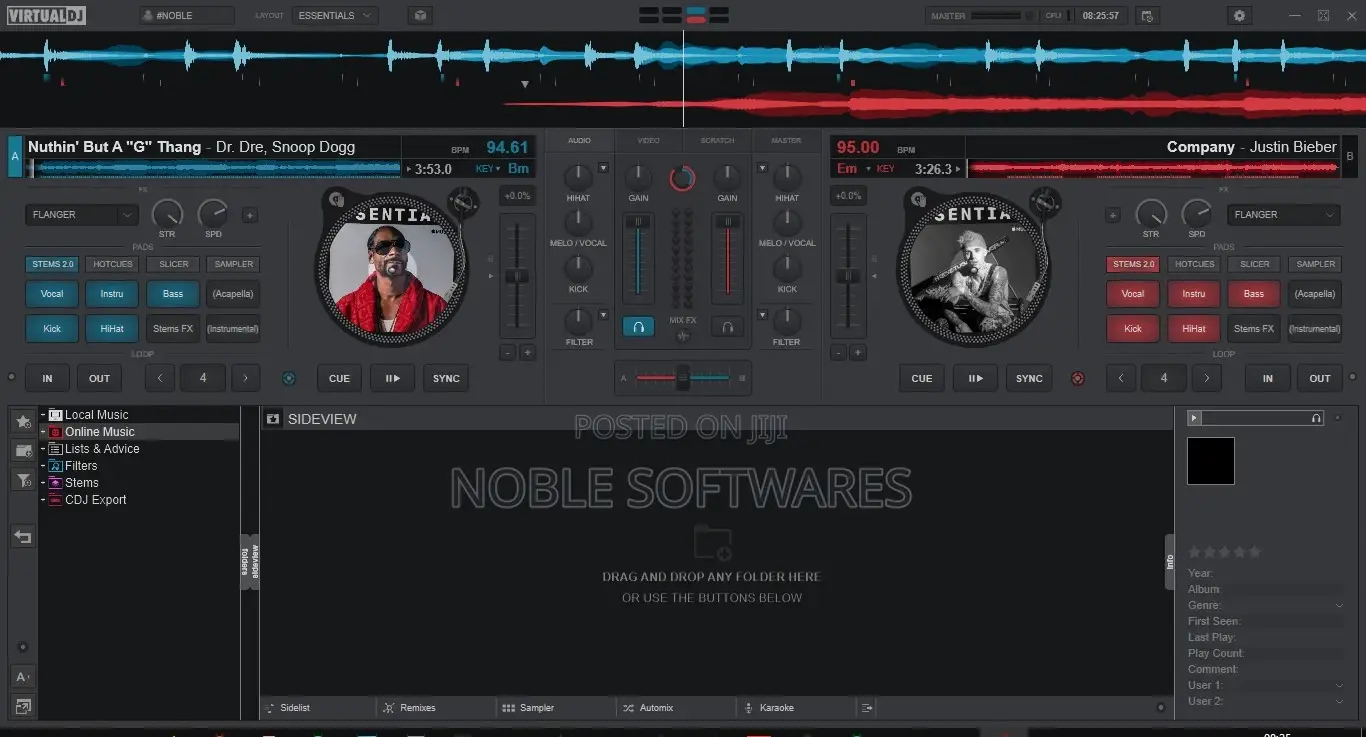Open dropdown arrow beside left HIHAT knob

(x=603, y=168)
